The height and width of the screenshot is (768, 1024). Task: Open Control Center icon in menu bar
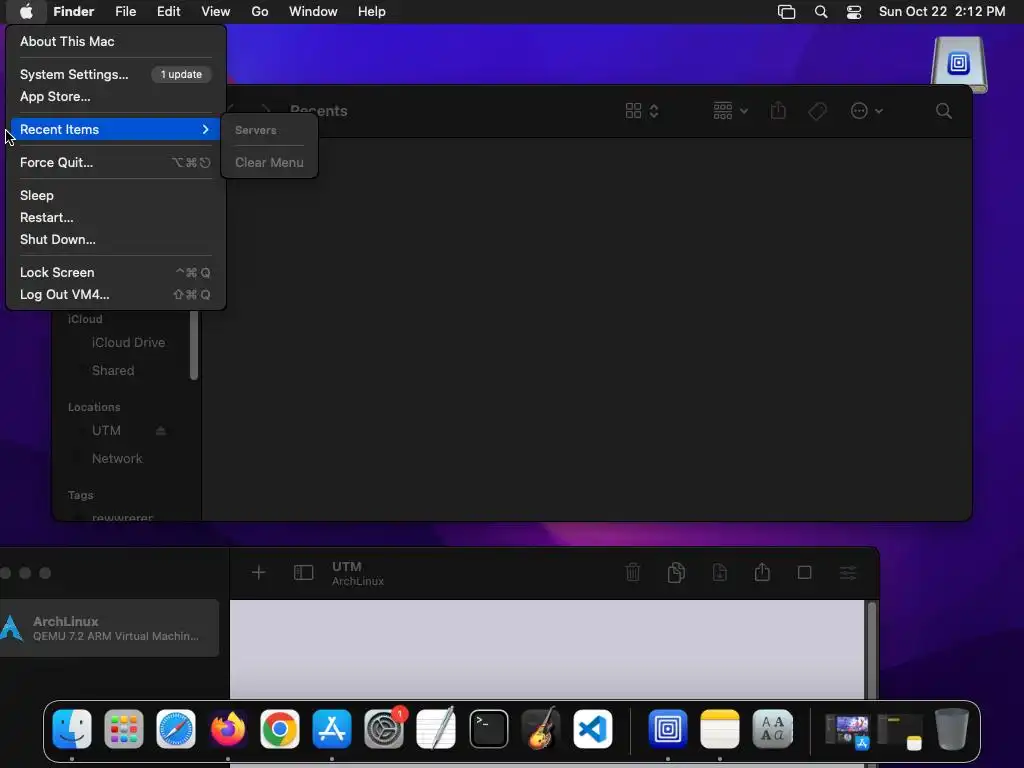(x=854, y=12)
